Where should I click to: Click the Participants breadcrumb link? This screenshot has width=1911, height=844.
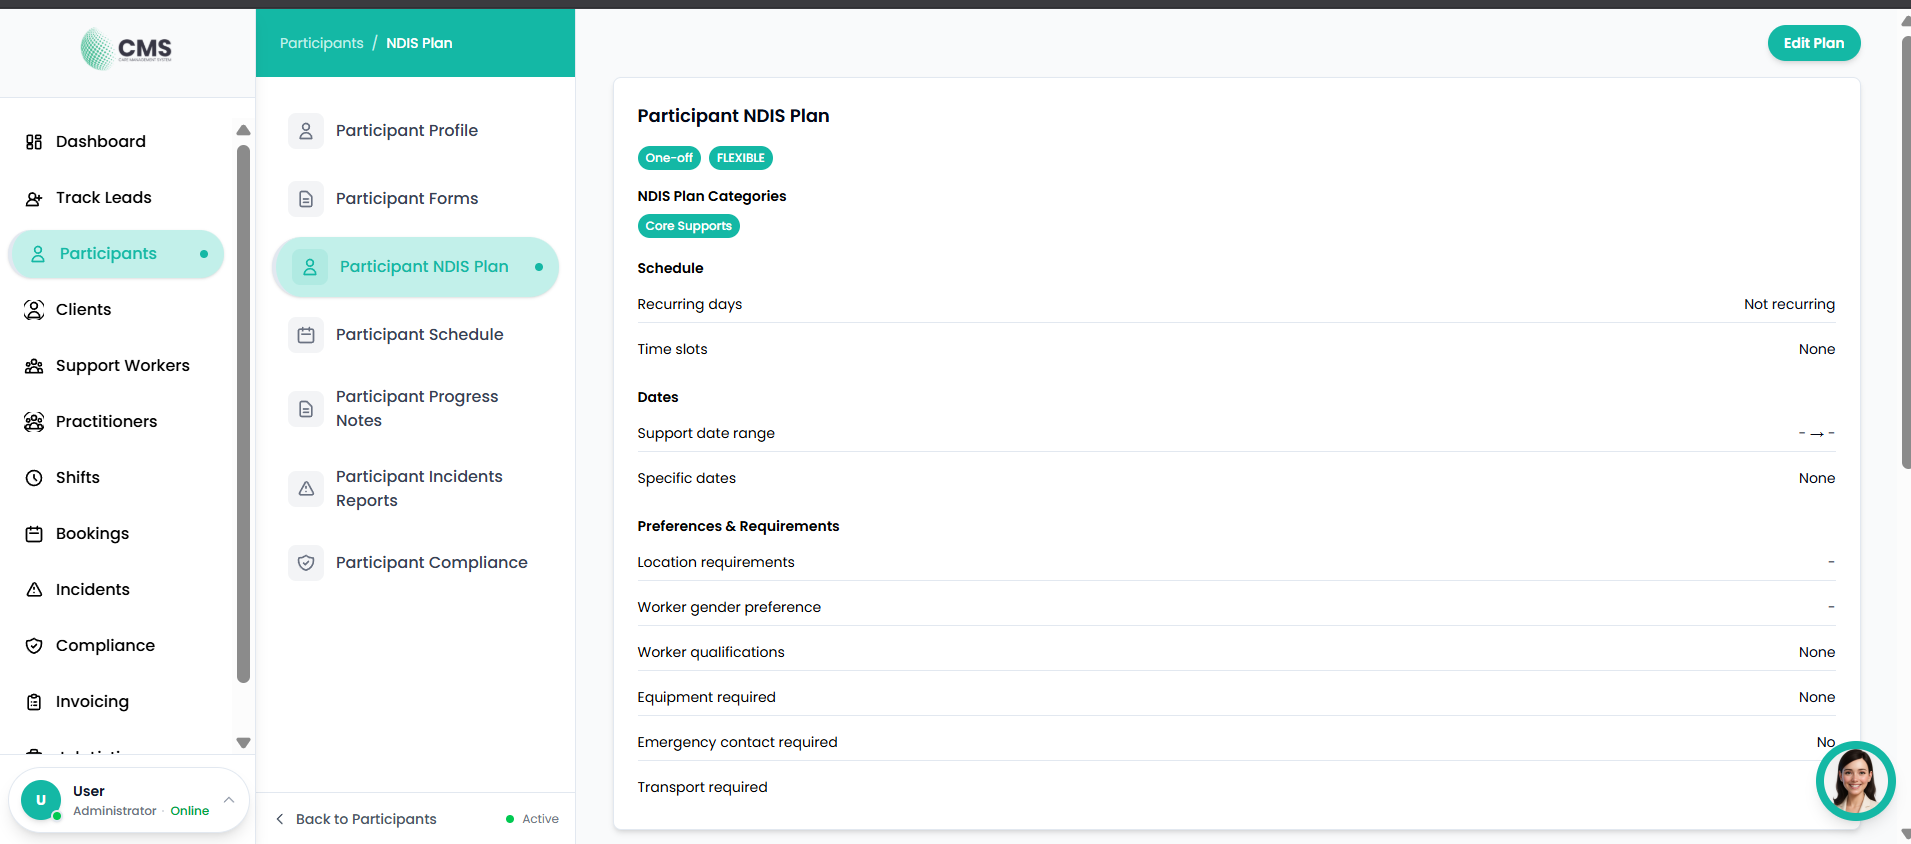coord(321,43)
